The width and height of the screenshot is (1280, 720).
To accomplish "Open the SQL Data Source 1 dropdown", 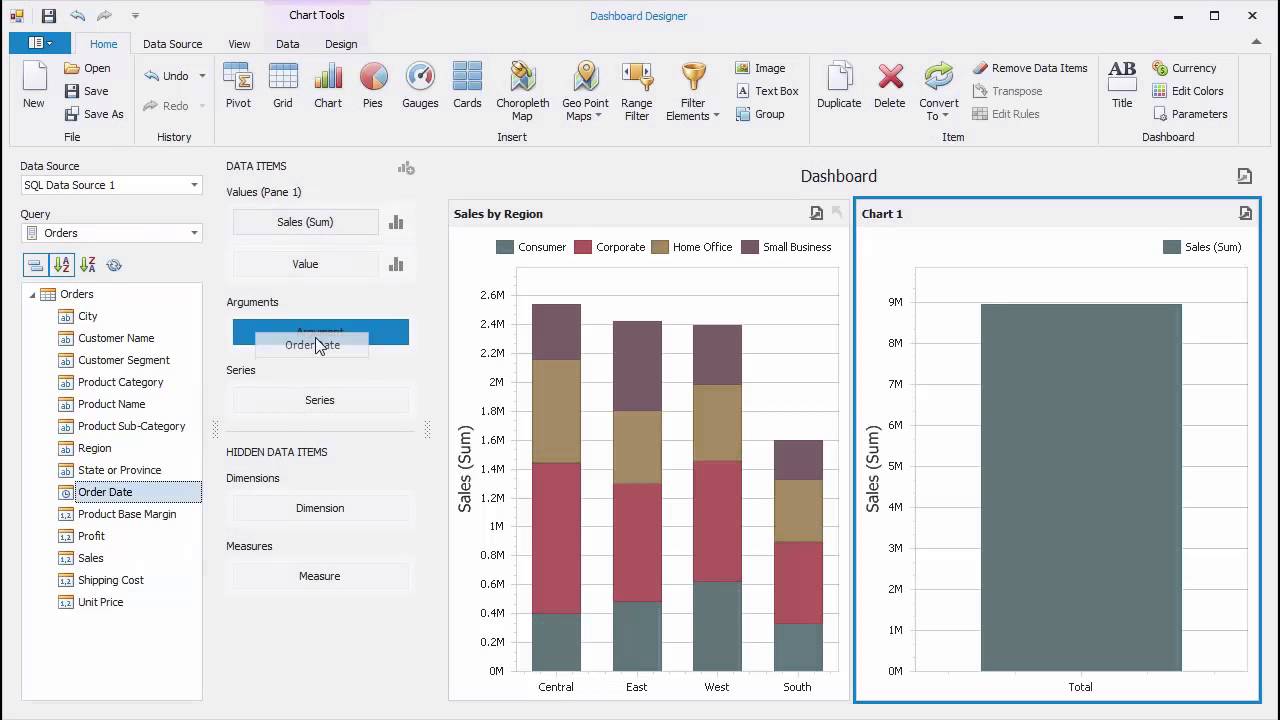I will (194, 185).
